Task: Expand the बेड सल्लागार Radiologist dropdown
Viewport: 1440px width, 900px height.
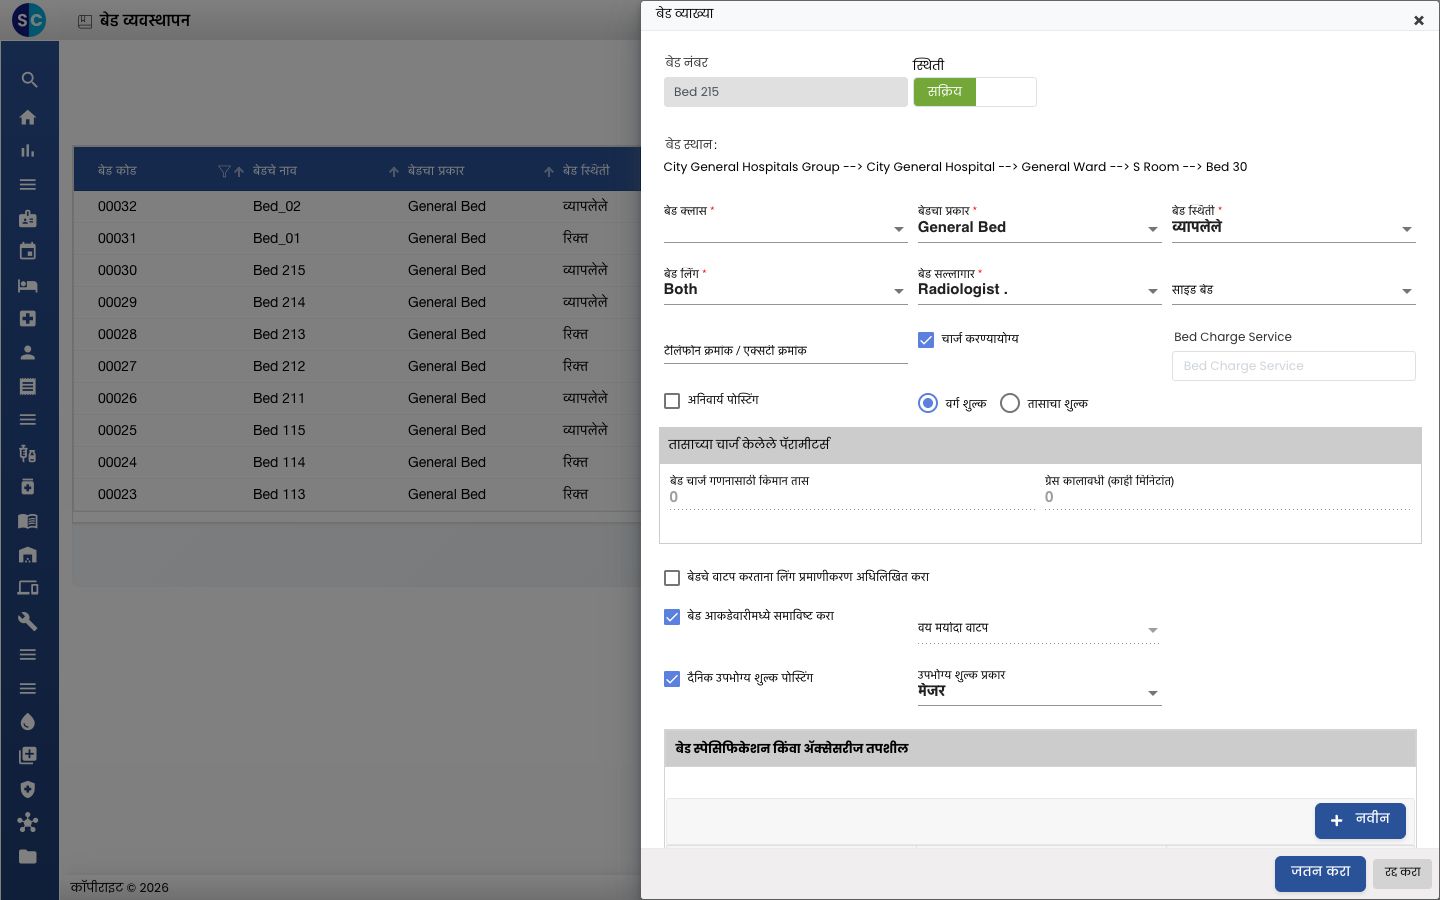Action: click(1040, 290)
